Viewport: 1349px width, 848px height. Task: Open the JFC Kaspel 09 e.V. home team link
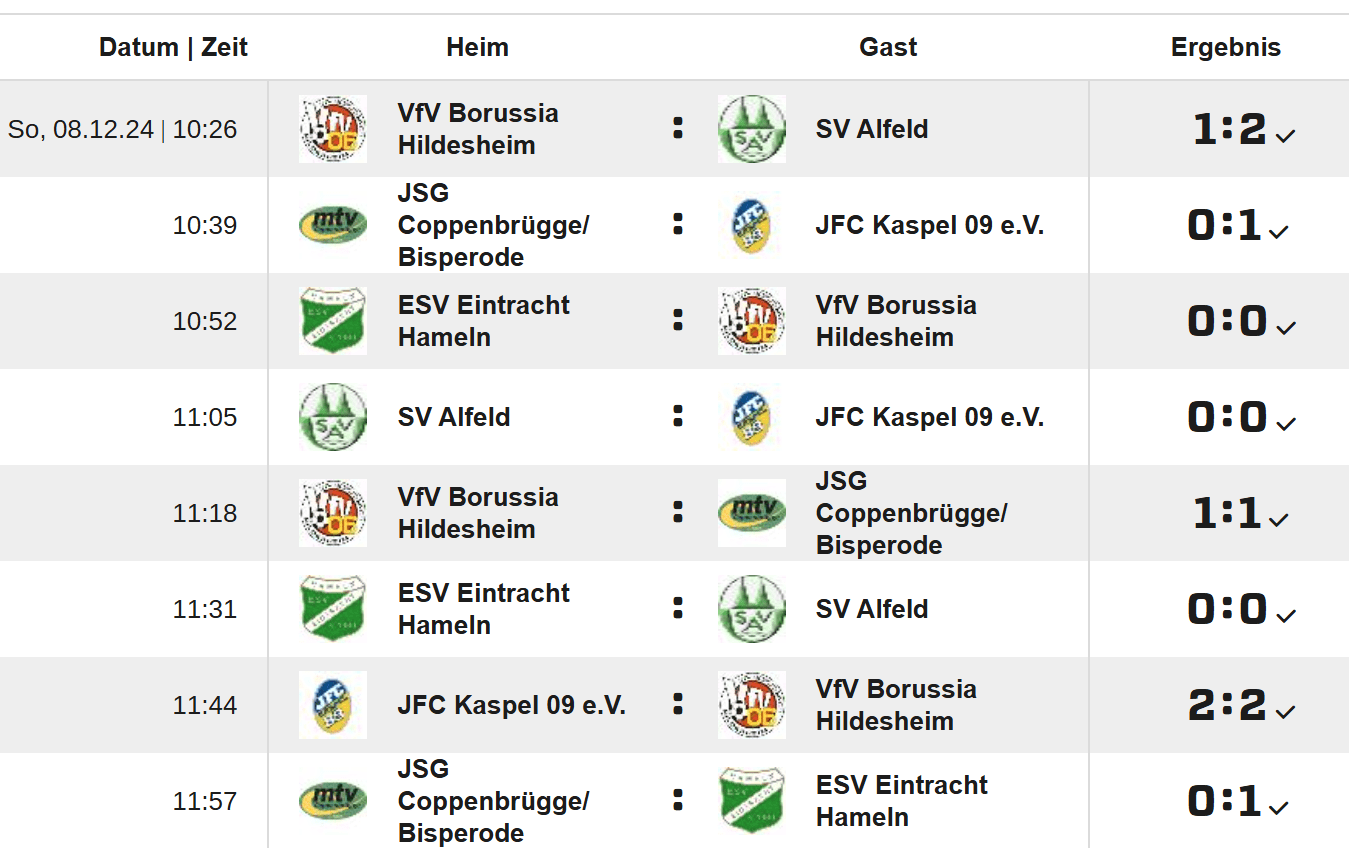coord(512,705)
